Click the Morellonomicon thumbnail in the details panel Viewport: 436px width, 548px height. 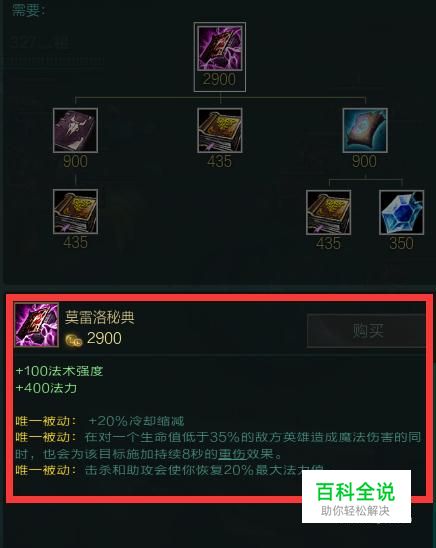(x=37, y=325)
